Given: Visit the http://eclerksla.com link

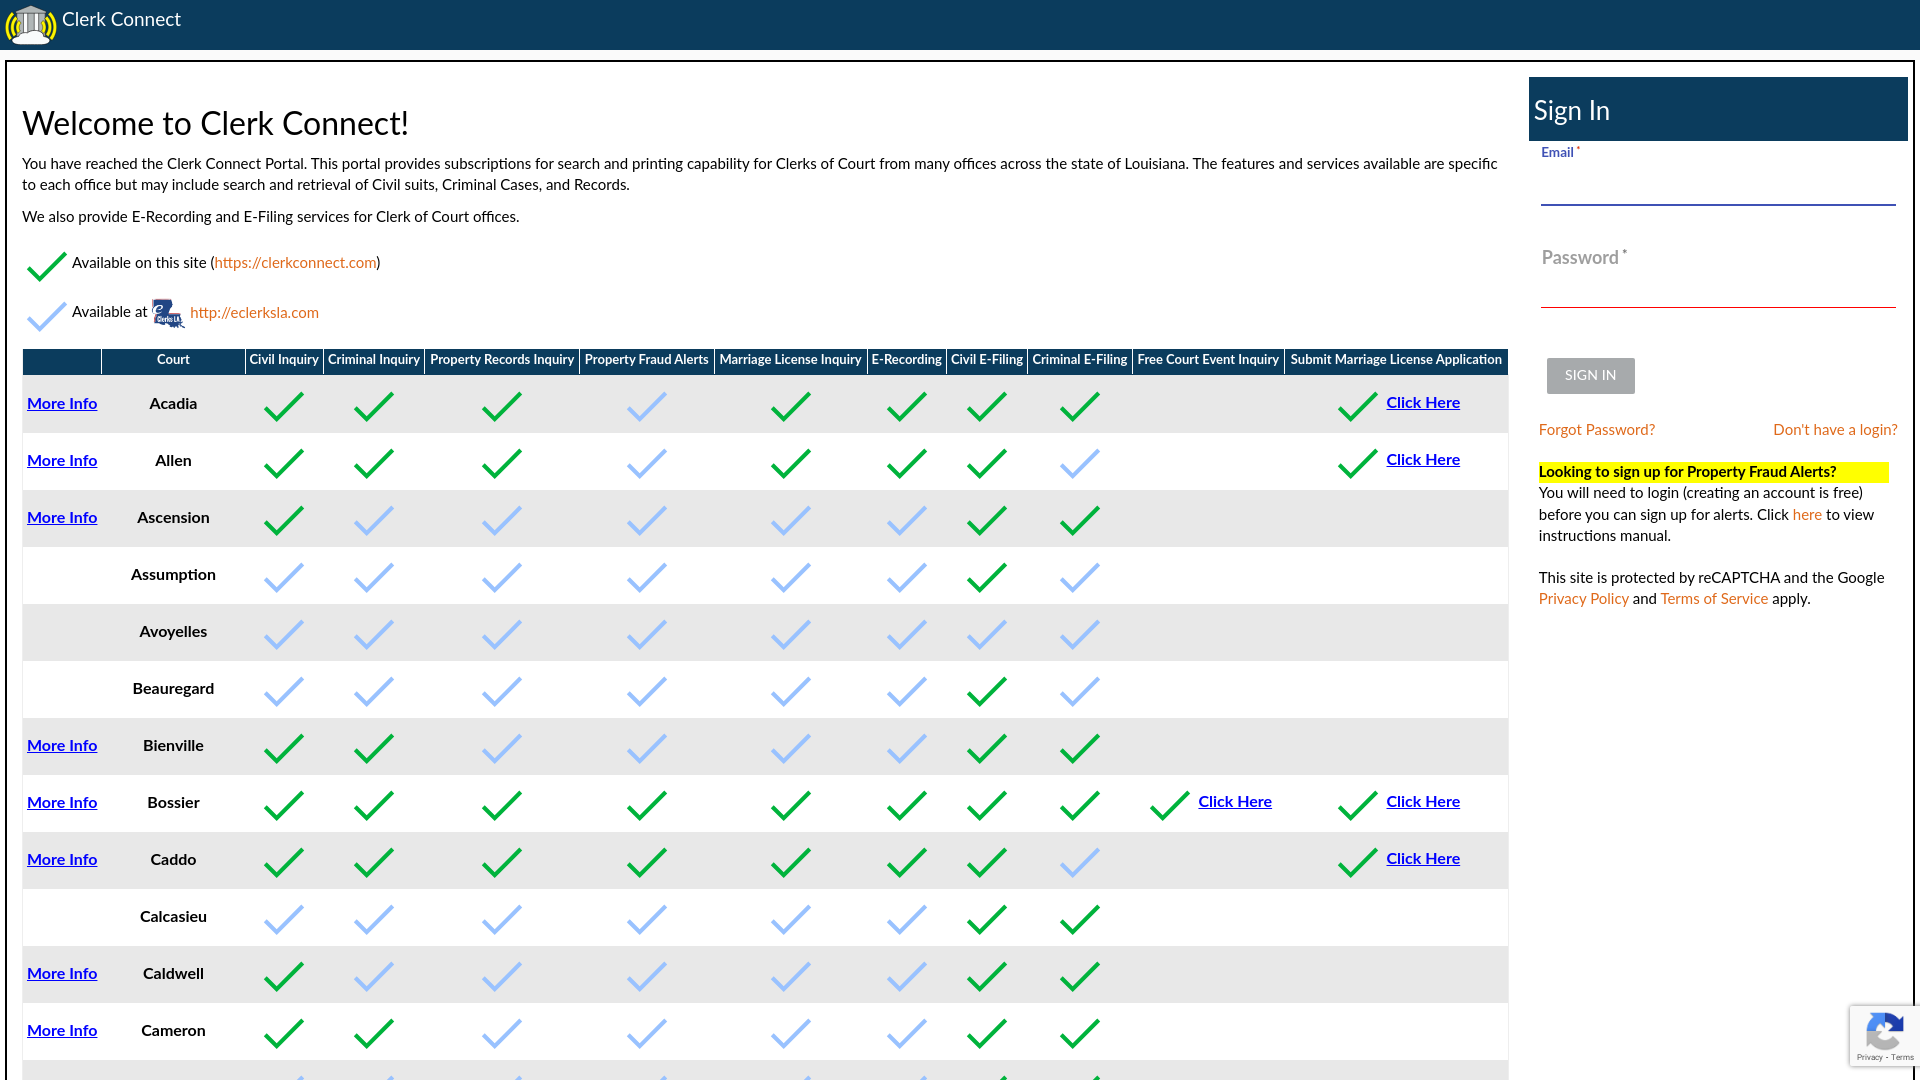Looking at the screenshot, I should (x=254, y=313).
